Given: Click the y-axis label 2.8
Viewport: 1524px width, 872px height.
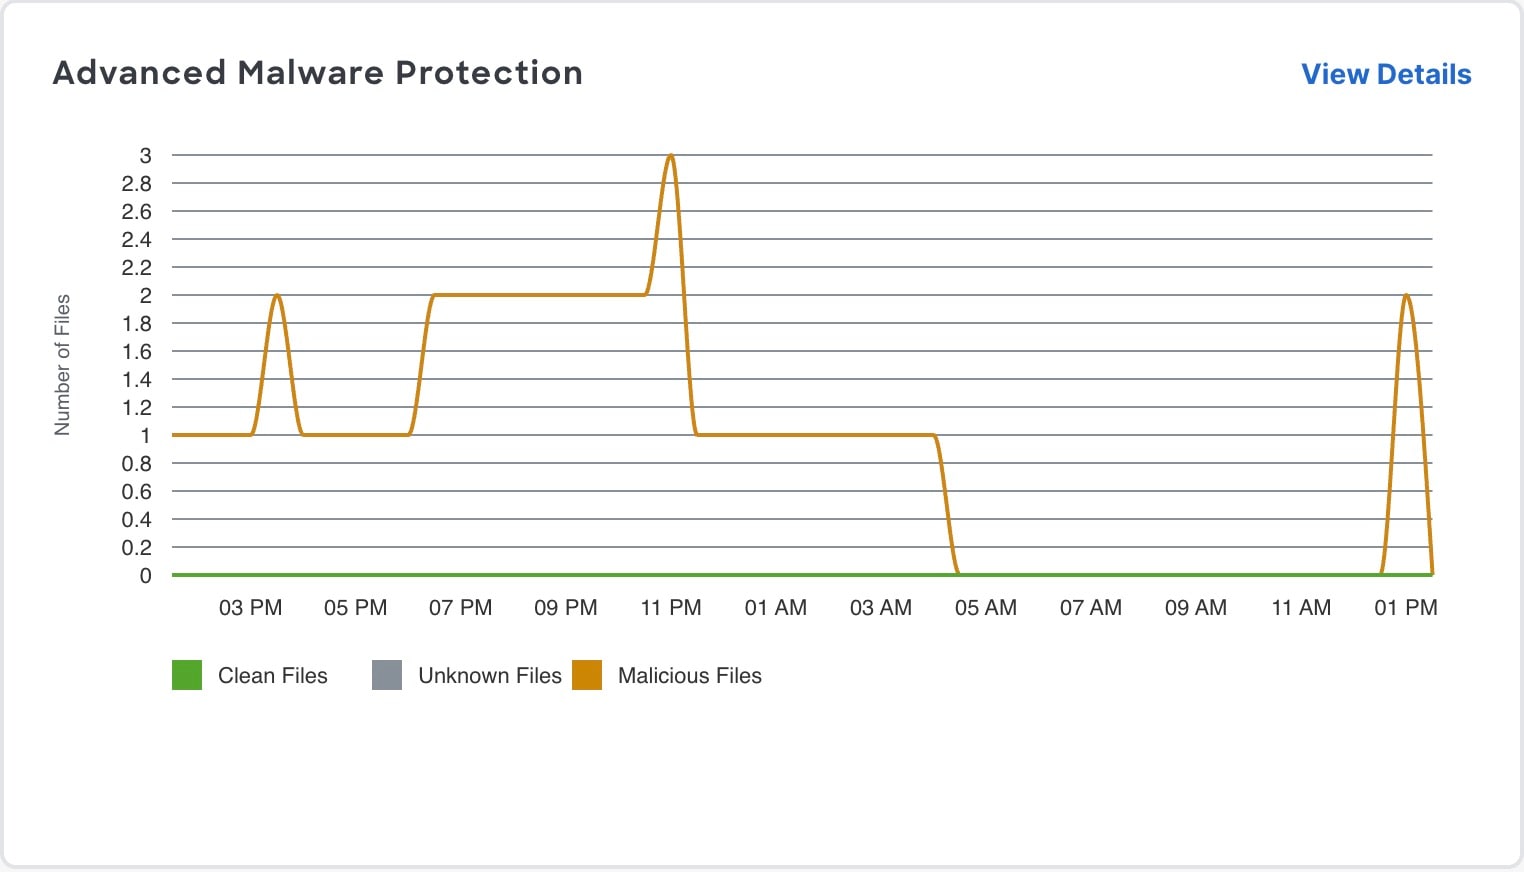Looking at the screenshot, I should [137, 184].
